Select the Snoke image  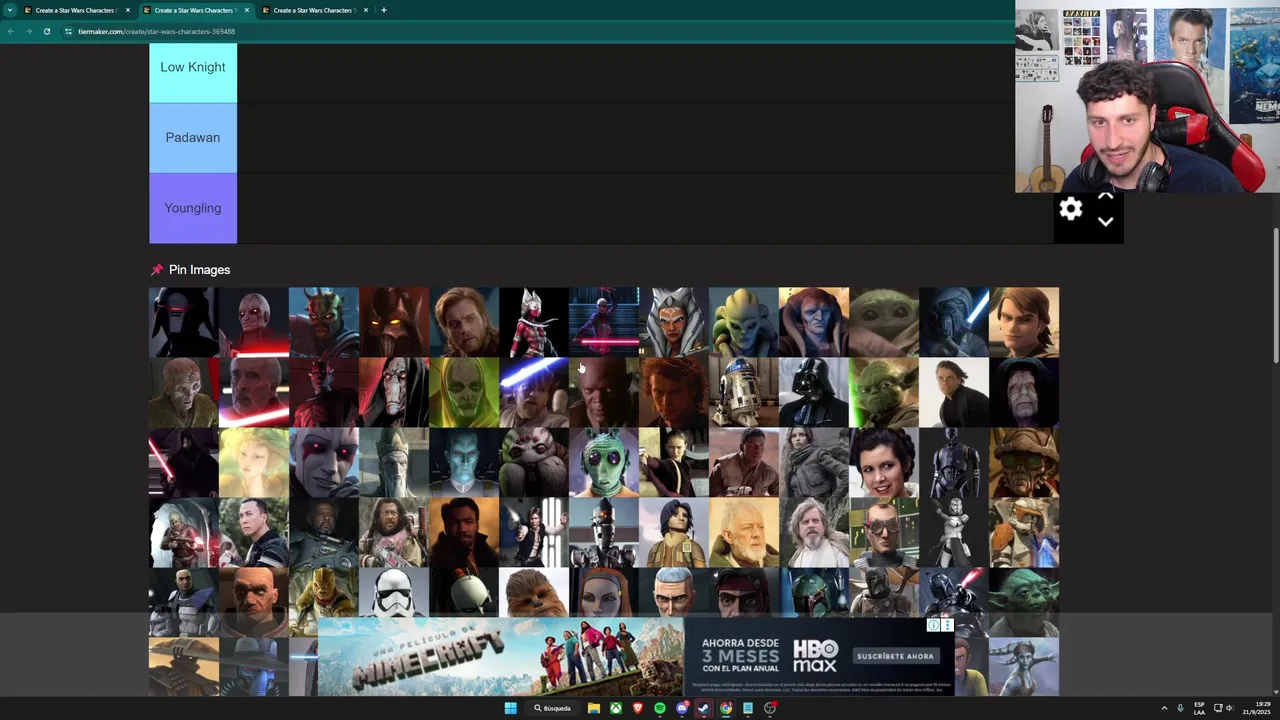184,392
